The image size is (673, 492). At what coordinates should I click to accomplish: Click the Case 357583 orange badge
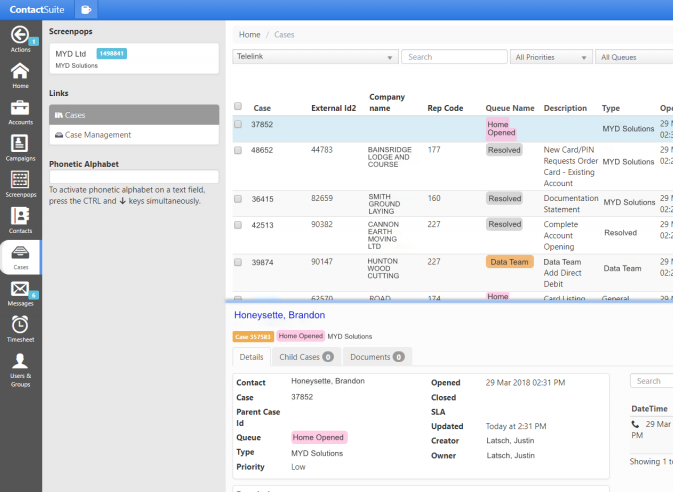tap(253, 337)
